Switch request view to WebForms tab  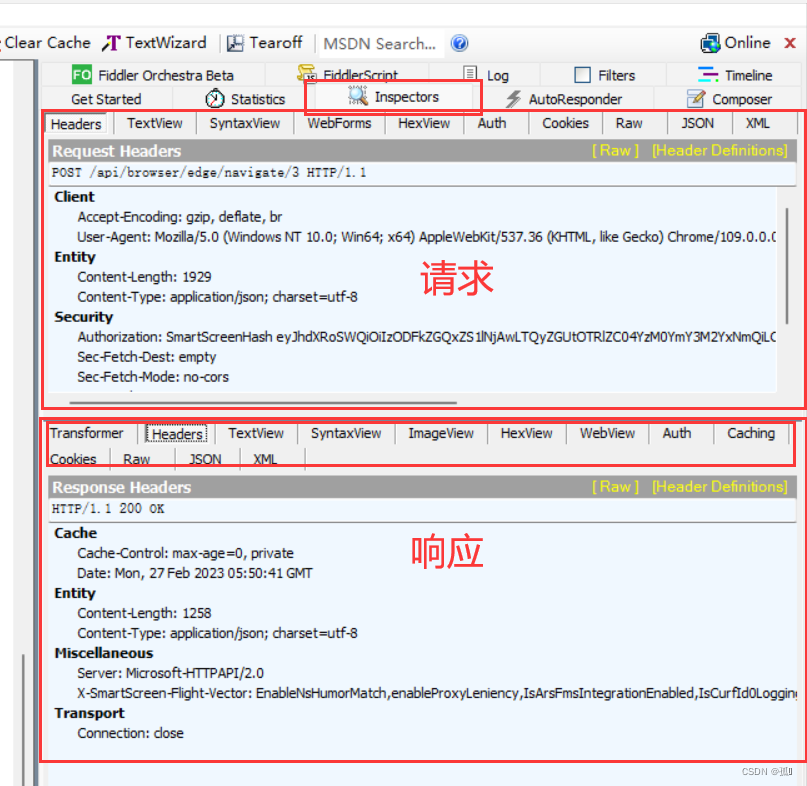[339, 122]
